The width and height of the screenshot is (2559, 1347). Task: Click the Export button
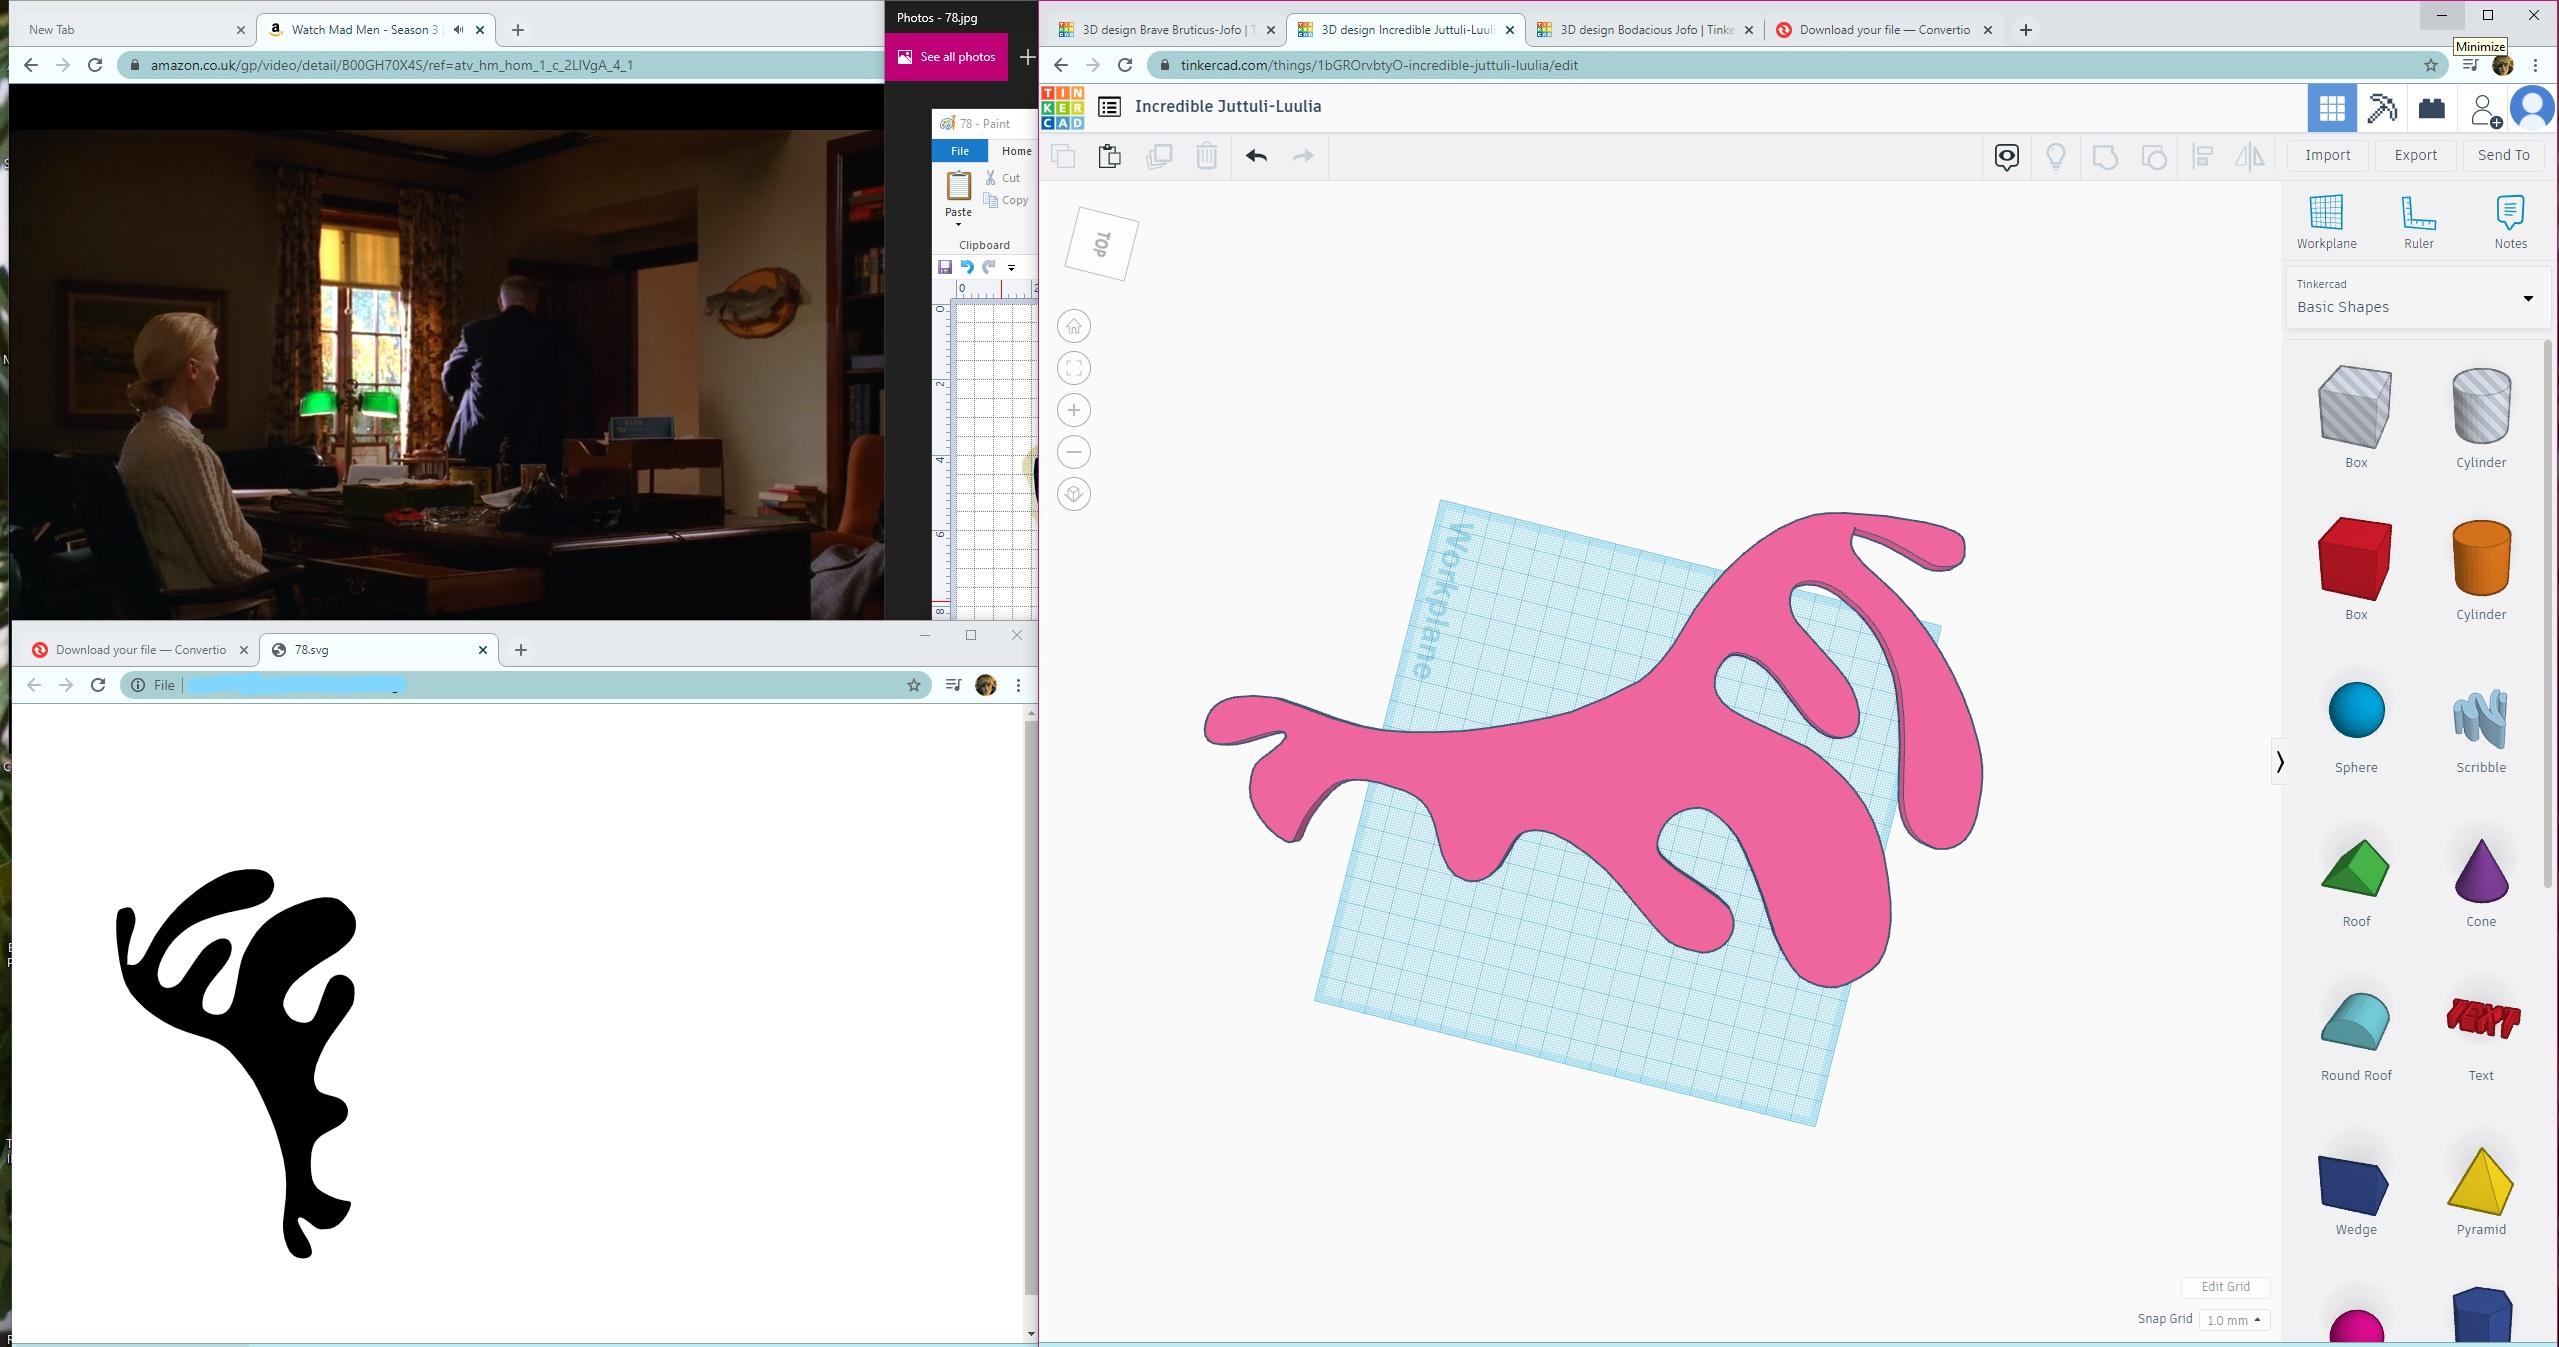point(2415,155)
